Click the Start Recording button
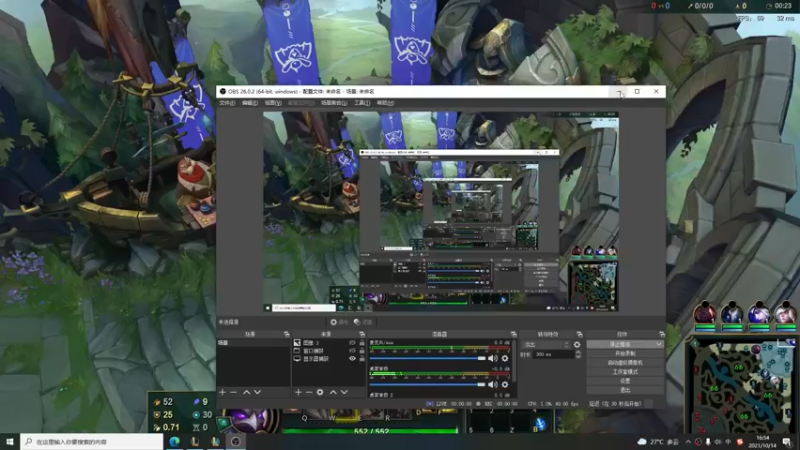The image size is (800, 450). tap(625, 354)
